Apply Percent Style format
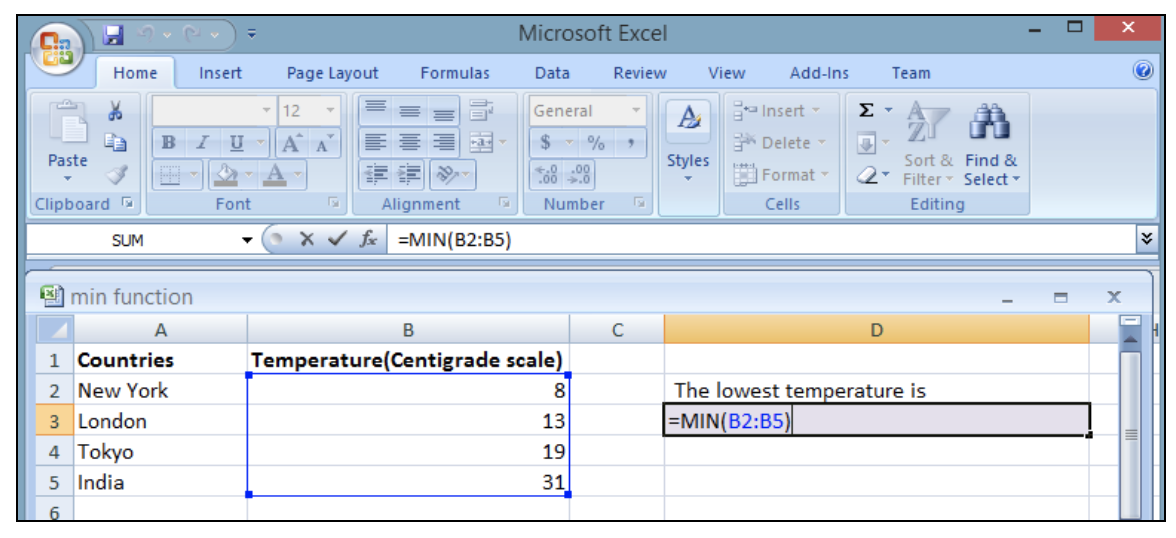1176x538 pixels. click(x=596, y=143)
